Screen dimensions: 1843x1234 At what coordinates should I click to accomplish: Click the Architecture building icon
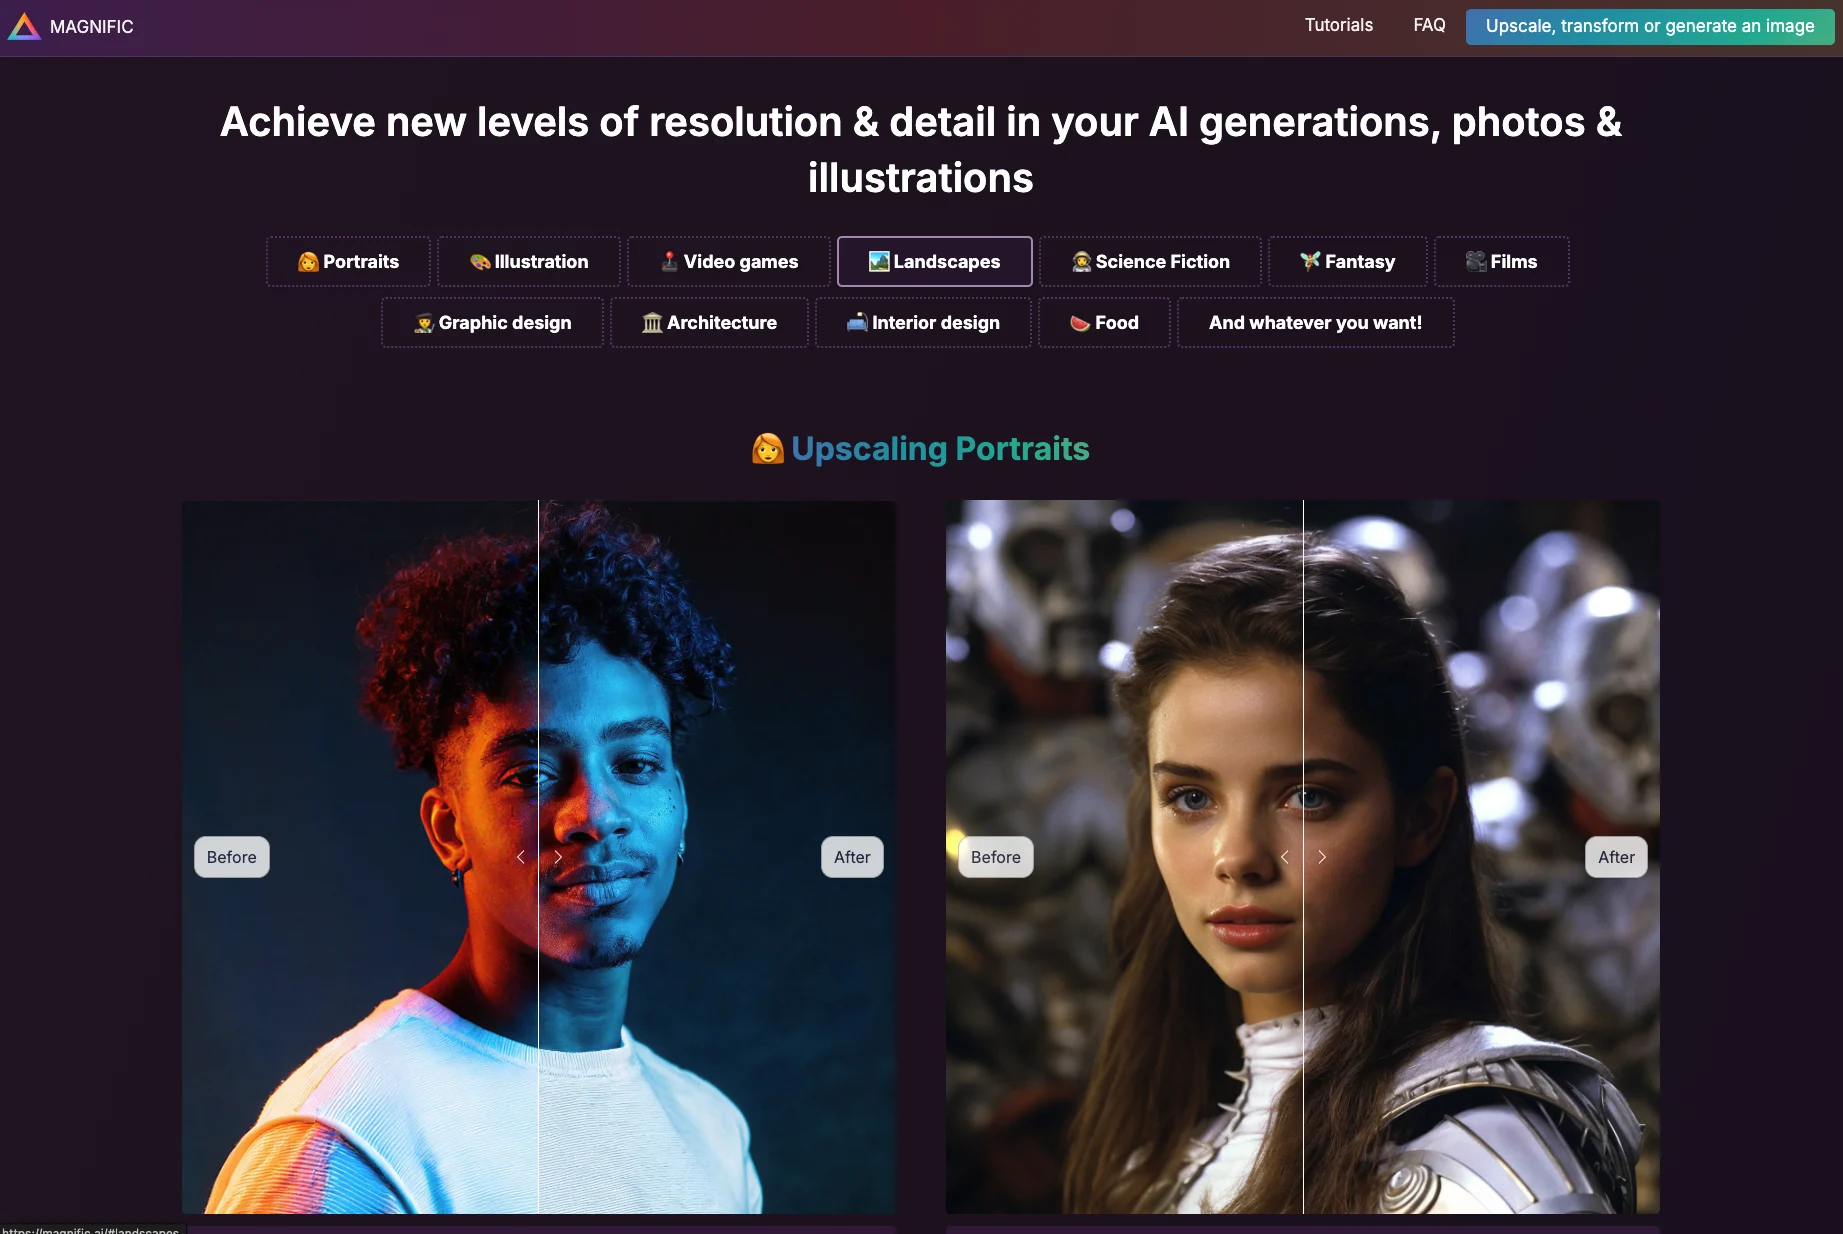pyautogui.click(x=652, y=323)
